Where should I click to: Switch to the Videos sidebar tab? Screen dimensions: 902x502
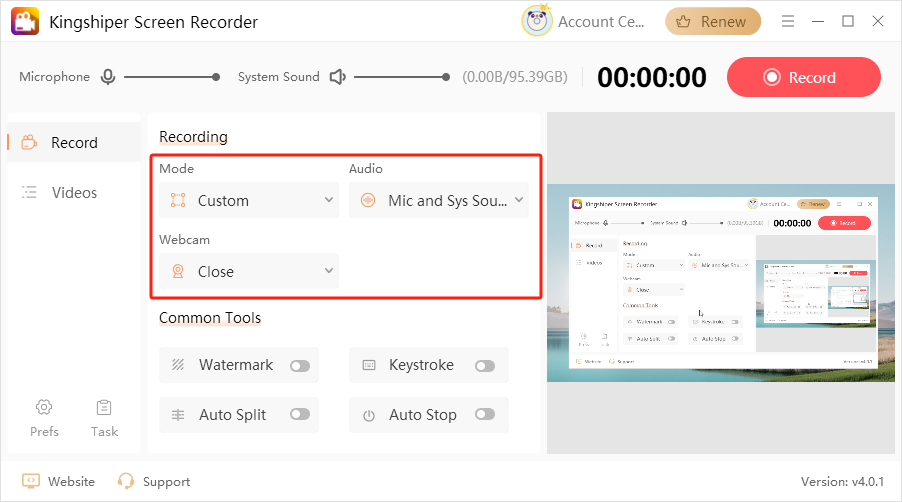pos(74,192)
